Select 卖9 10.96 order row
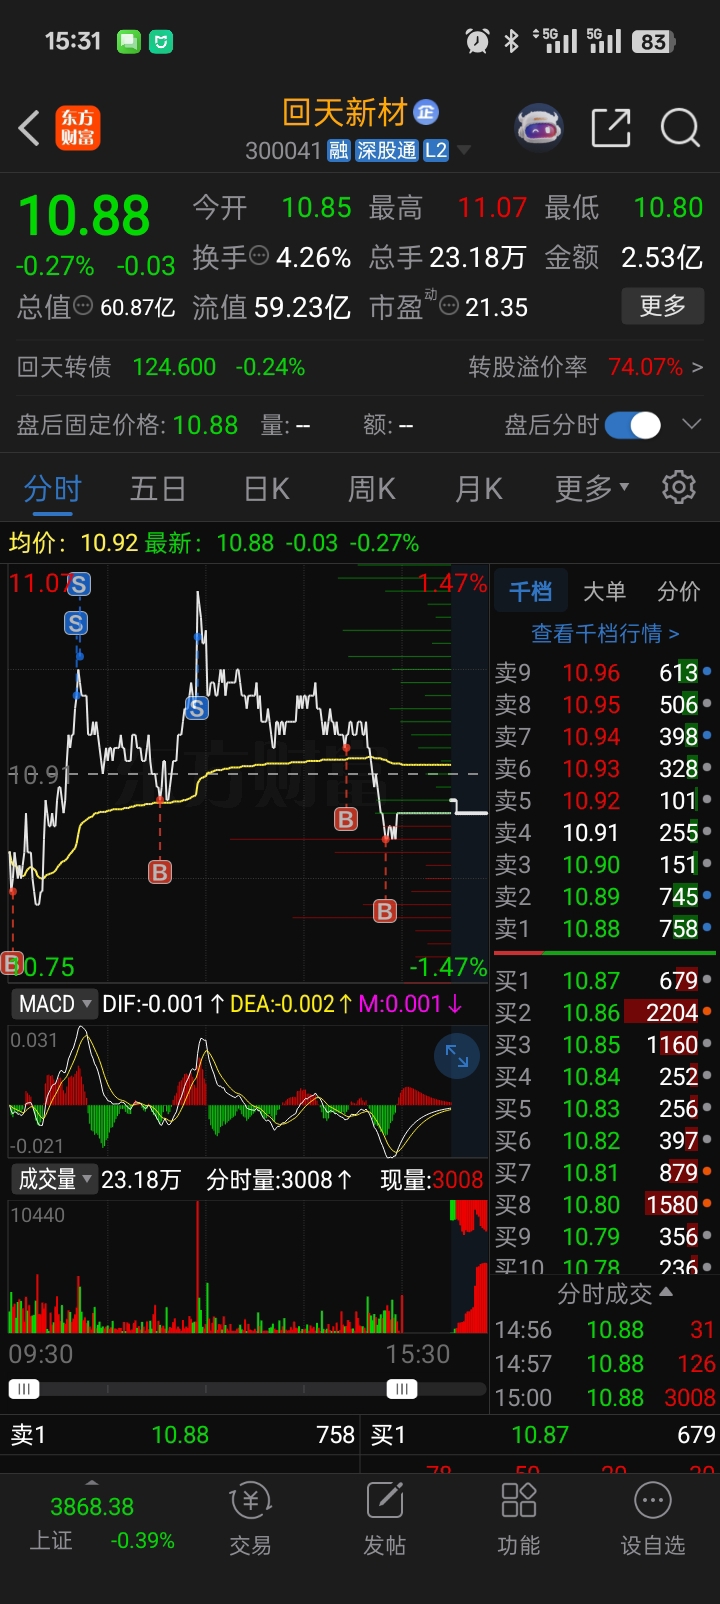 pyautogui.click(x=604, y=673)
